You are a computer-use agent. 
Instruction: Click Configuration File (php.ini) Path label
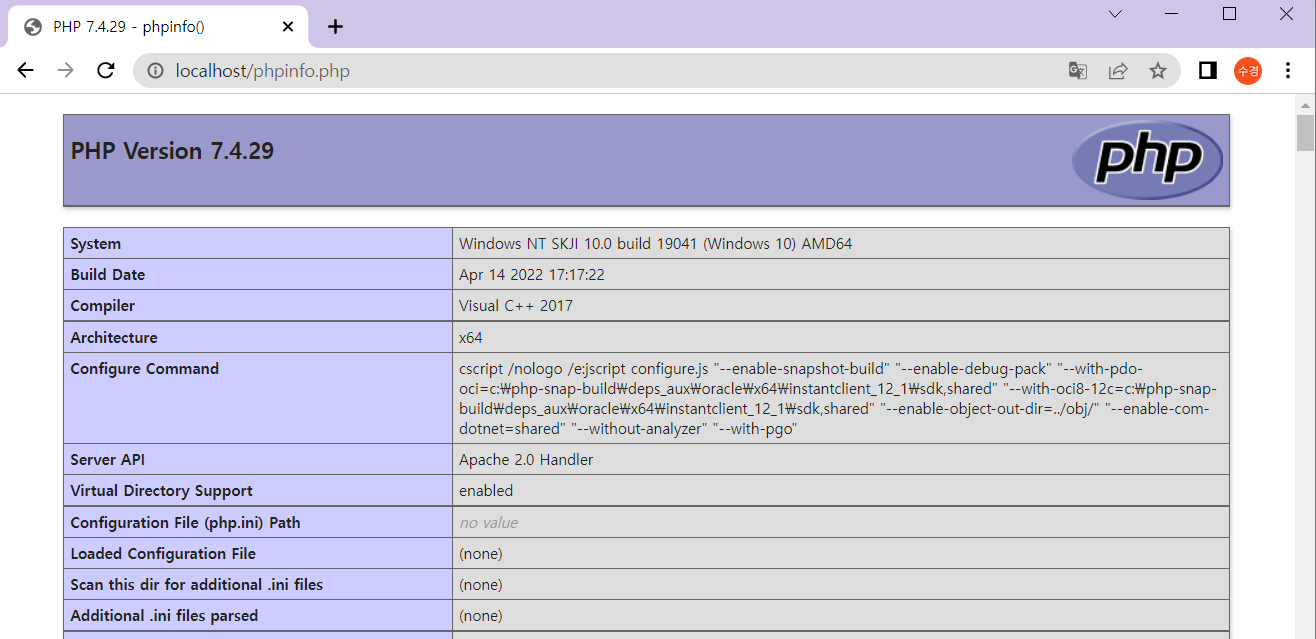[186, 523]
